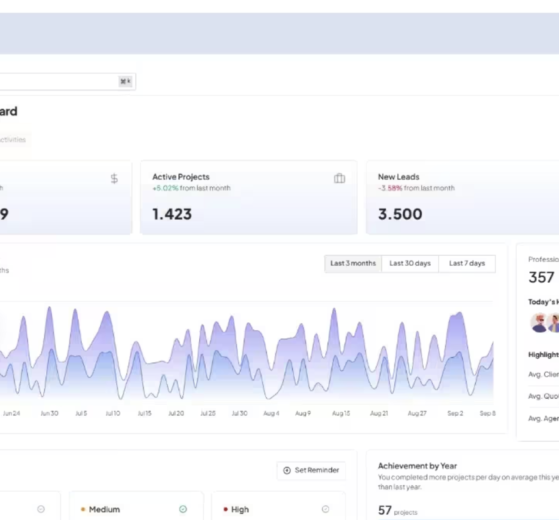Click the 57 projects achievement figure
The width and height of the screenshot is (559, 520).
398,511
